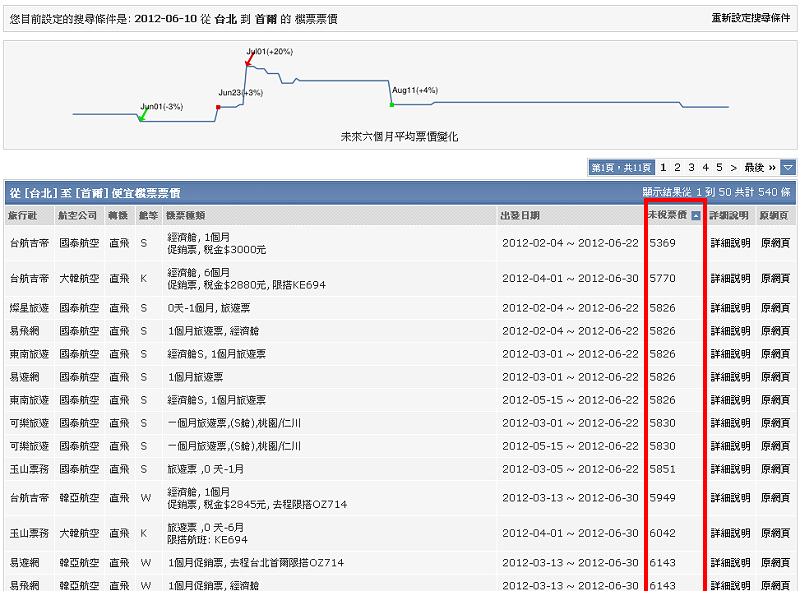Select page 1 in the pagination

663,167
